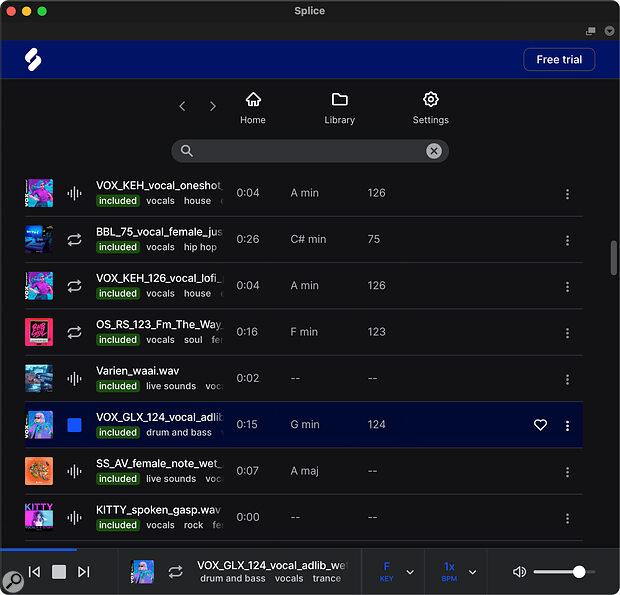Click the waveform icon for Varien_waai.wav
This screenshot has height=595, width=620.
[x=74, y=379]
